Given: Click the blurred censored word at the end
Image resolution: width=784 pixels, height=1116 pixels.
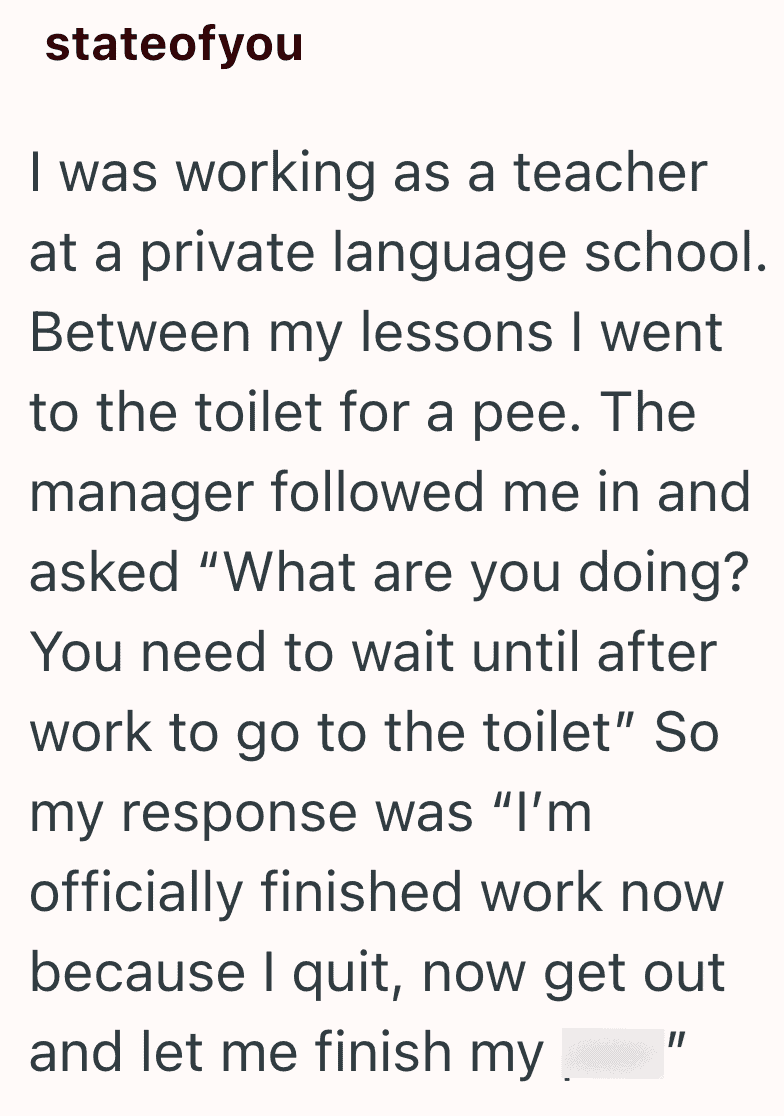Looking at the screenshot, I should pyautogui.click(x=613, y=1053).
